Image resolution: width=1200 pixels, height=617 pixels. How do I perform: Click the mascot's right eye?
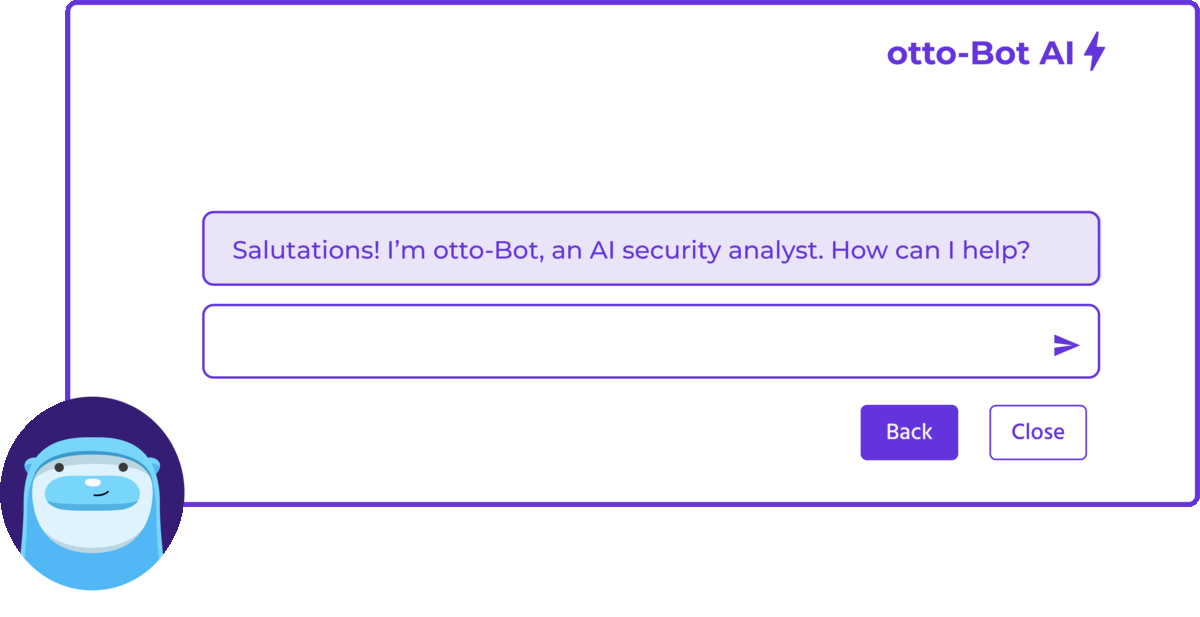coord(124,467)
